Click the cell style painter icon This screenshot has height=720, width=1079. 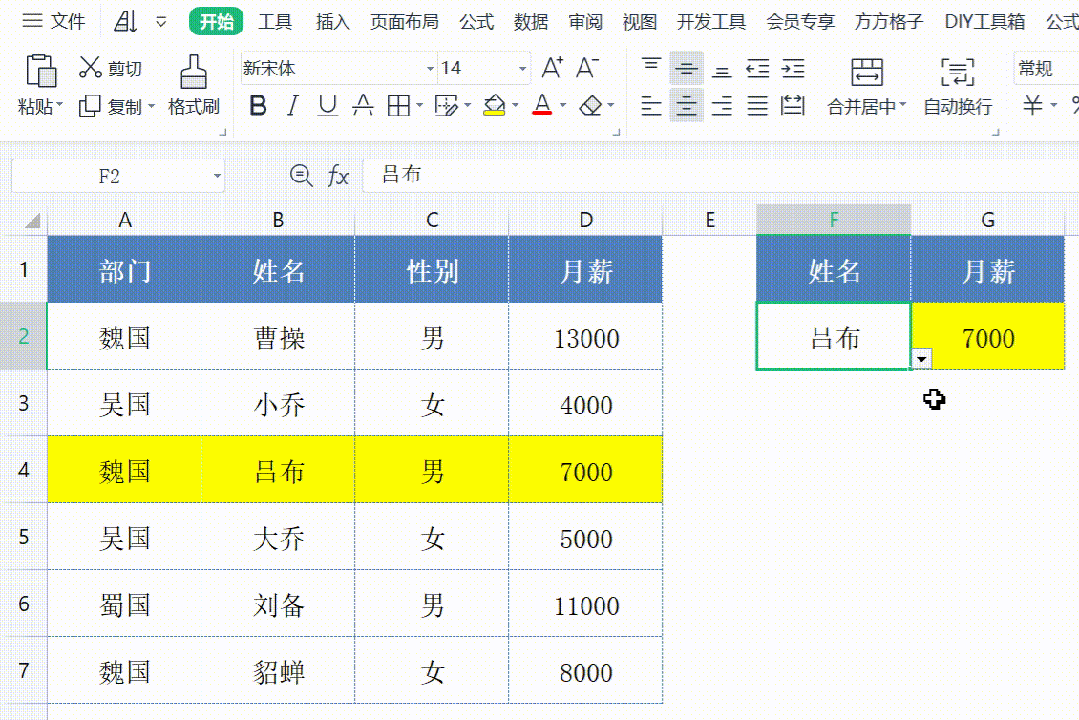click(446, 106)
